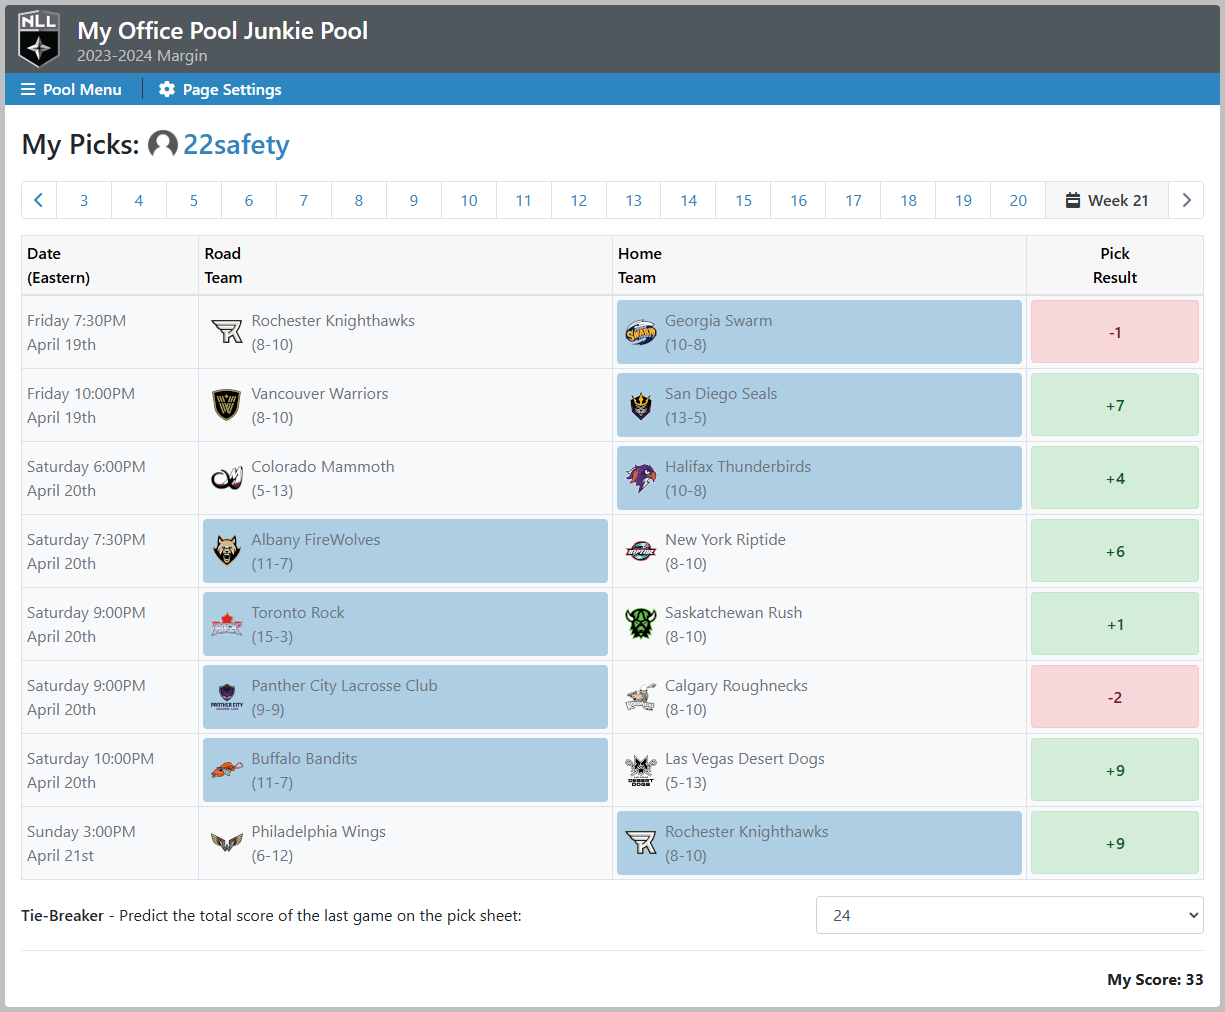
Task: Select the San Diego Seals pick cell
Action: (x=819, y=405)
